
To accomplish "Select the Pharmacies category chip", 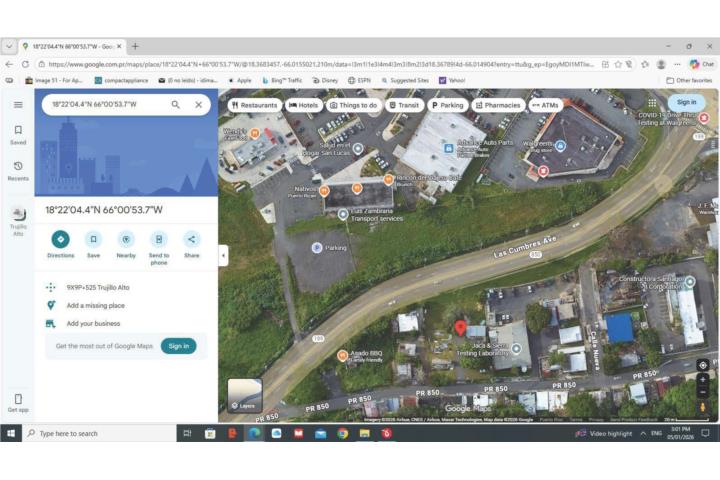I will point(498,105).
